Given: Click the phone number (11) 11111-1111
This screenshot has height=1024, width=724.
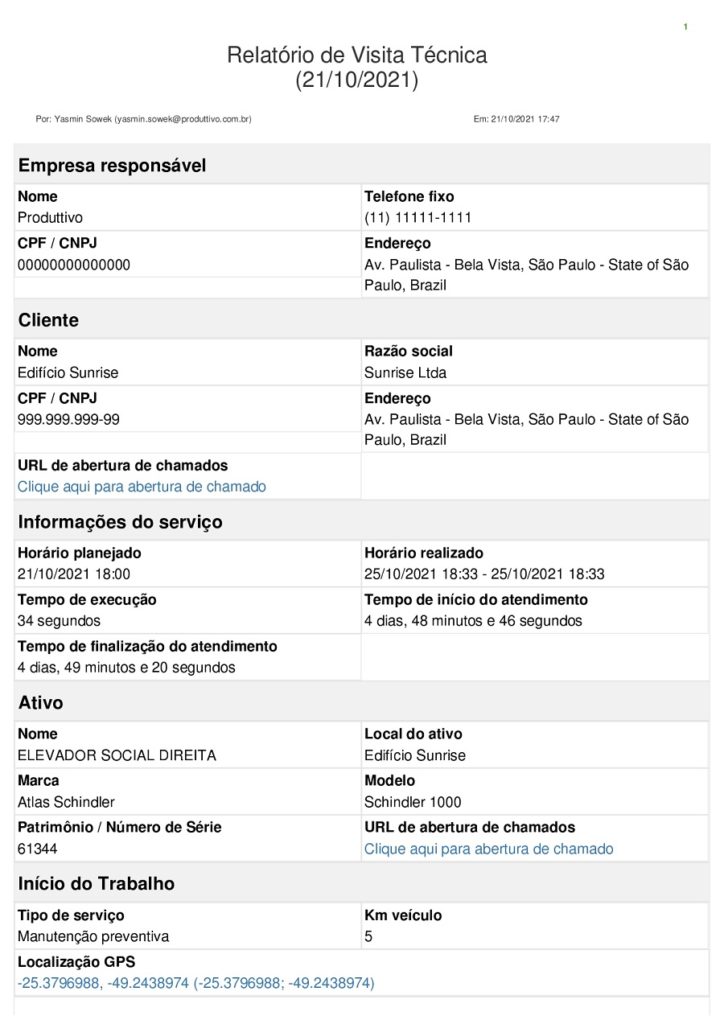Looking at the screenshot, I should (417, 218).
